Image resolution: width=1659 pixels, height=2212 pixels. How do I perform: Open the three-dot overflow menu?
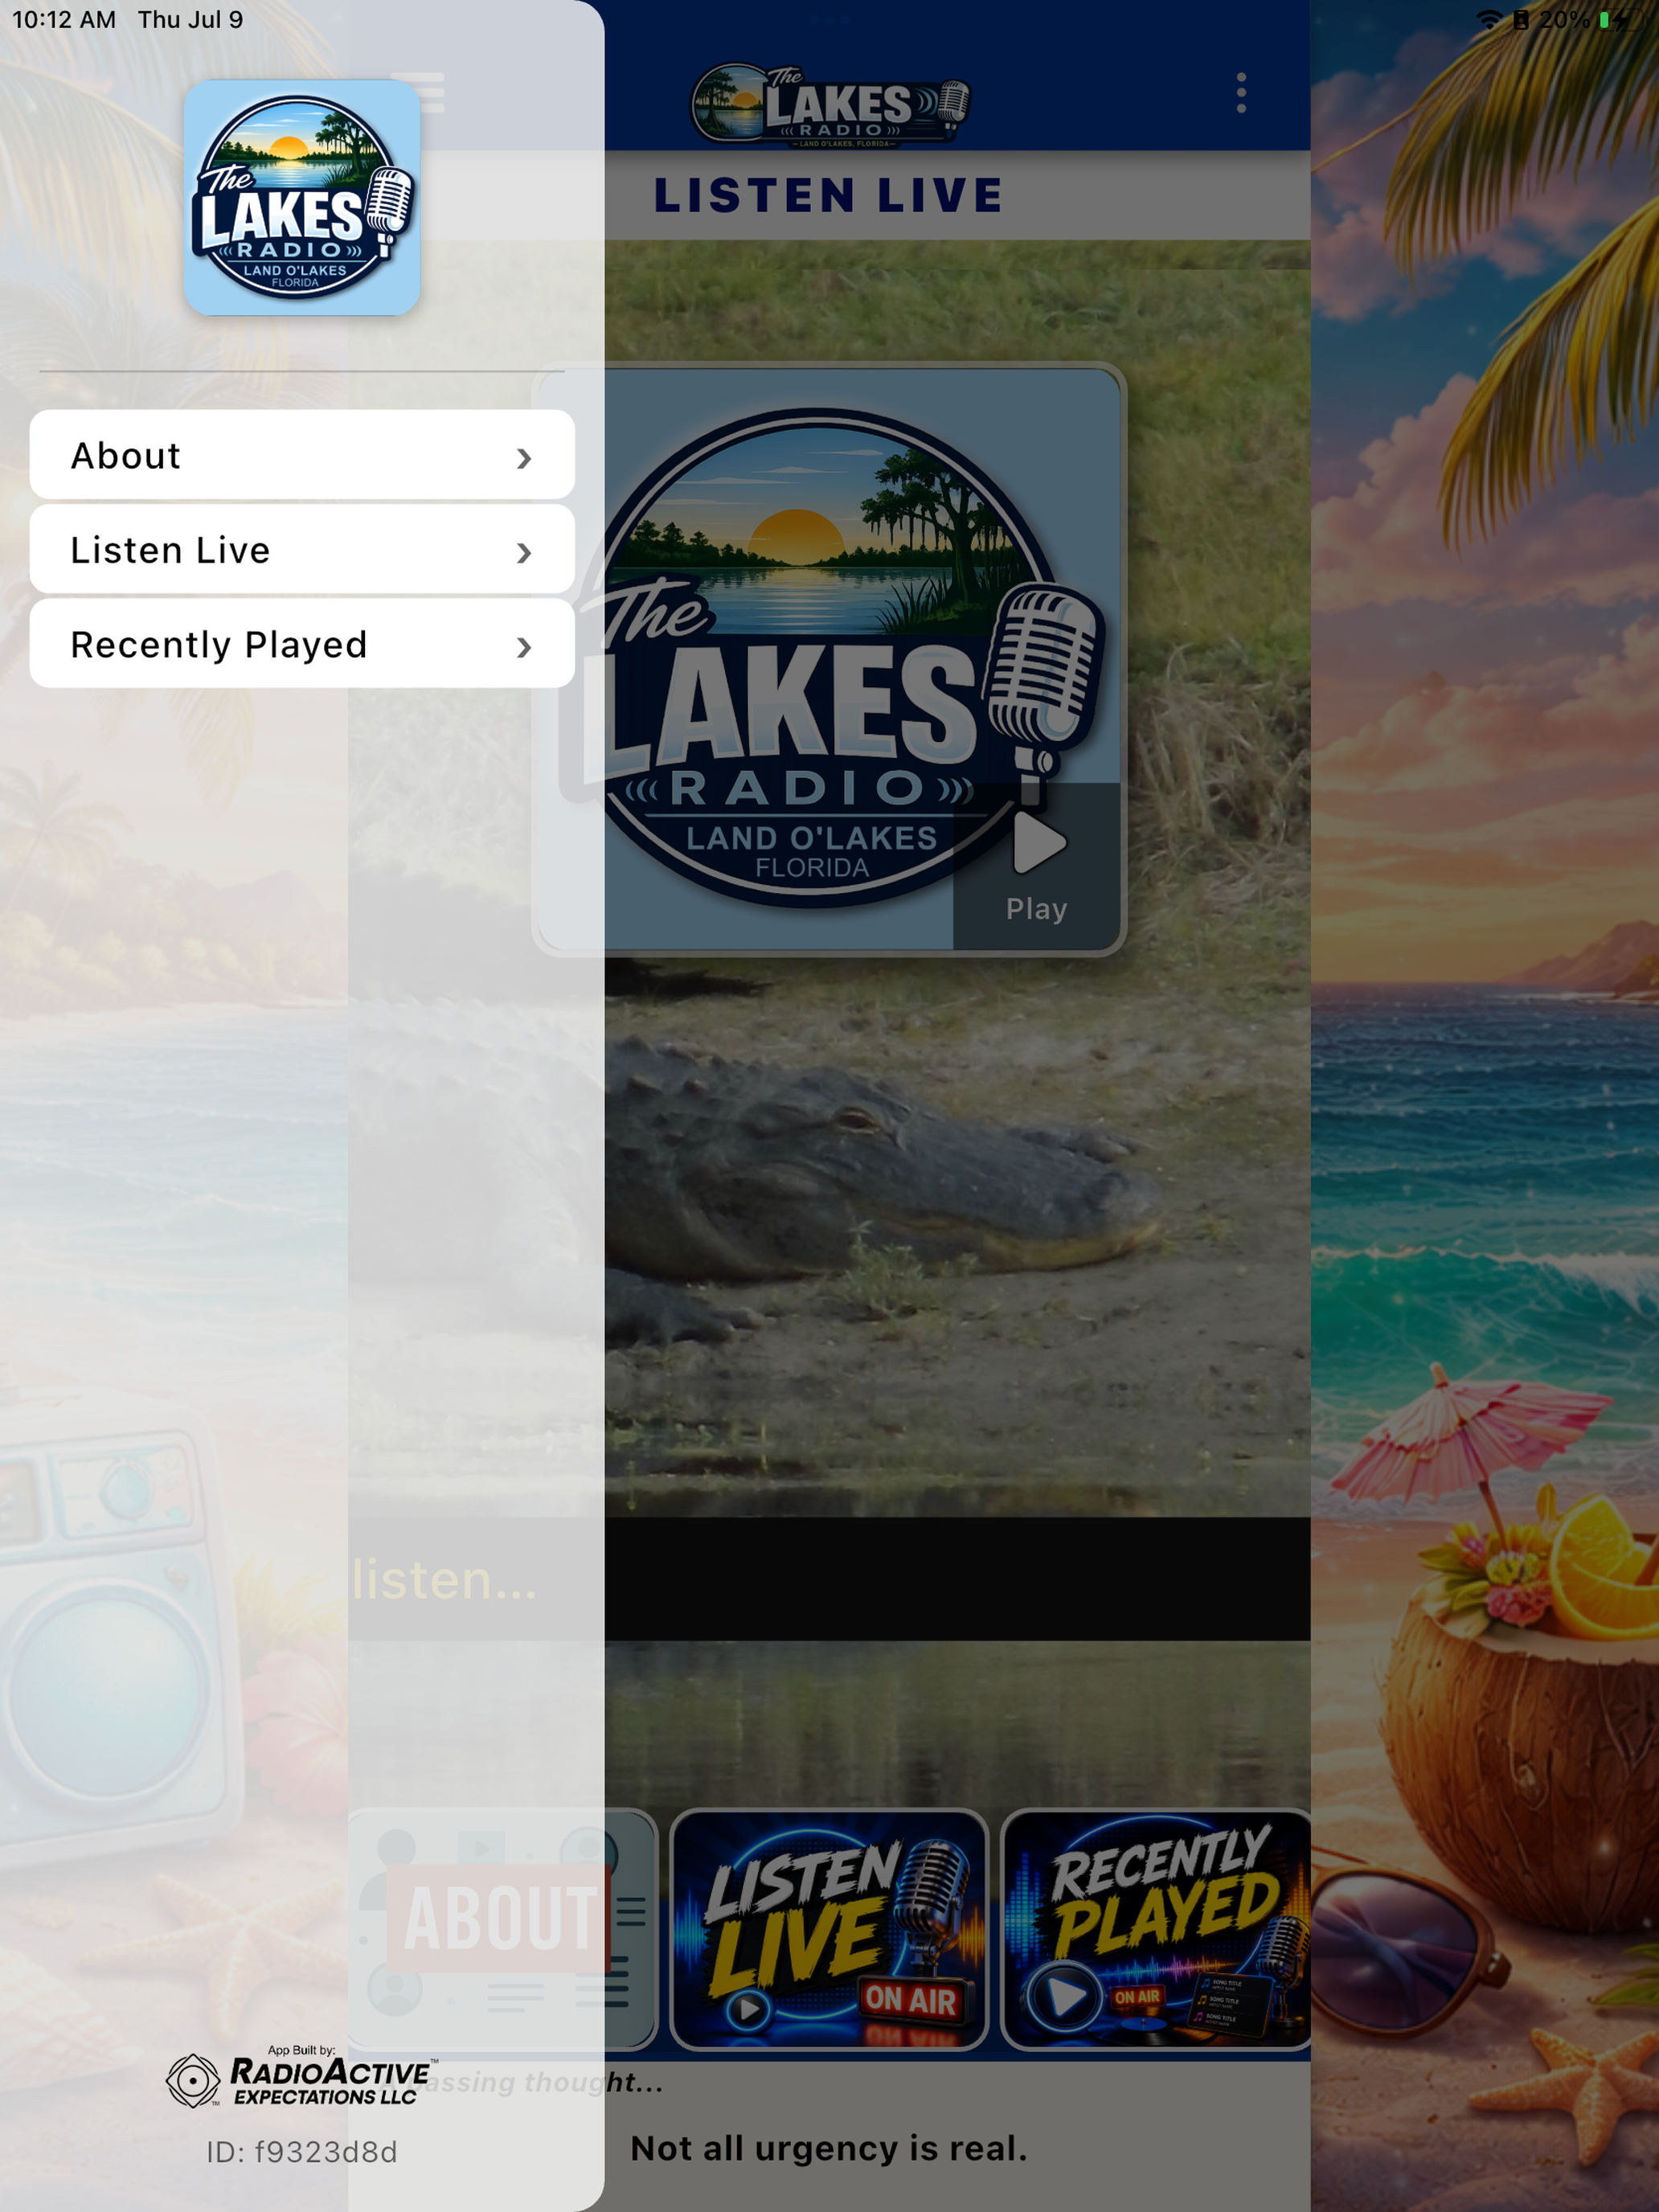pyautogui.click(x=1241, y=93)
